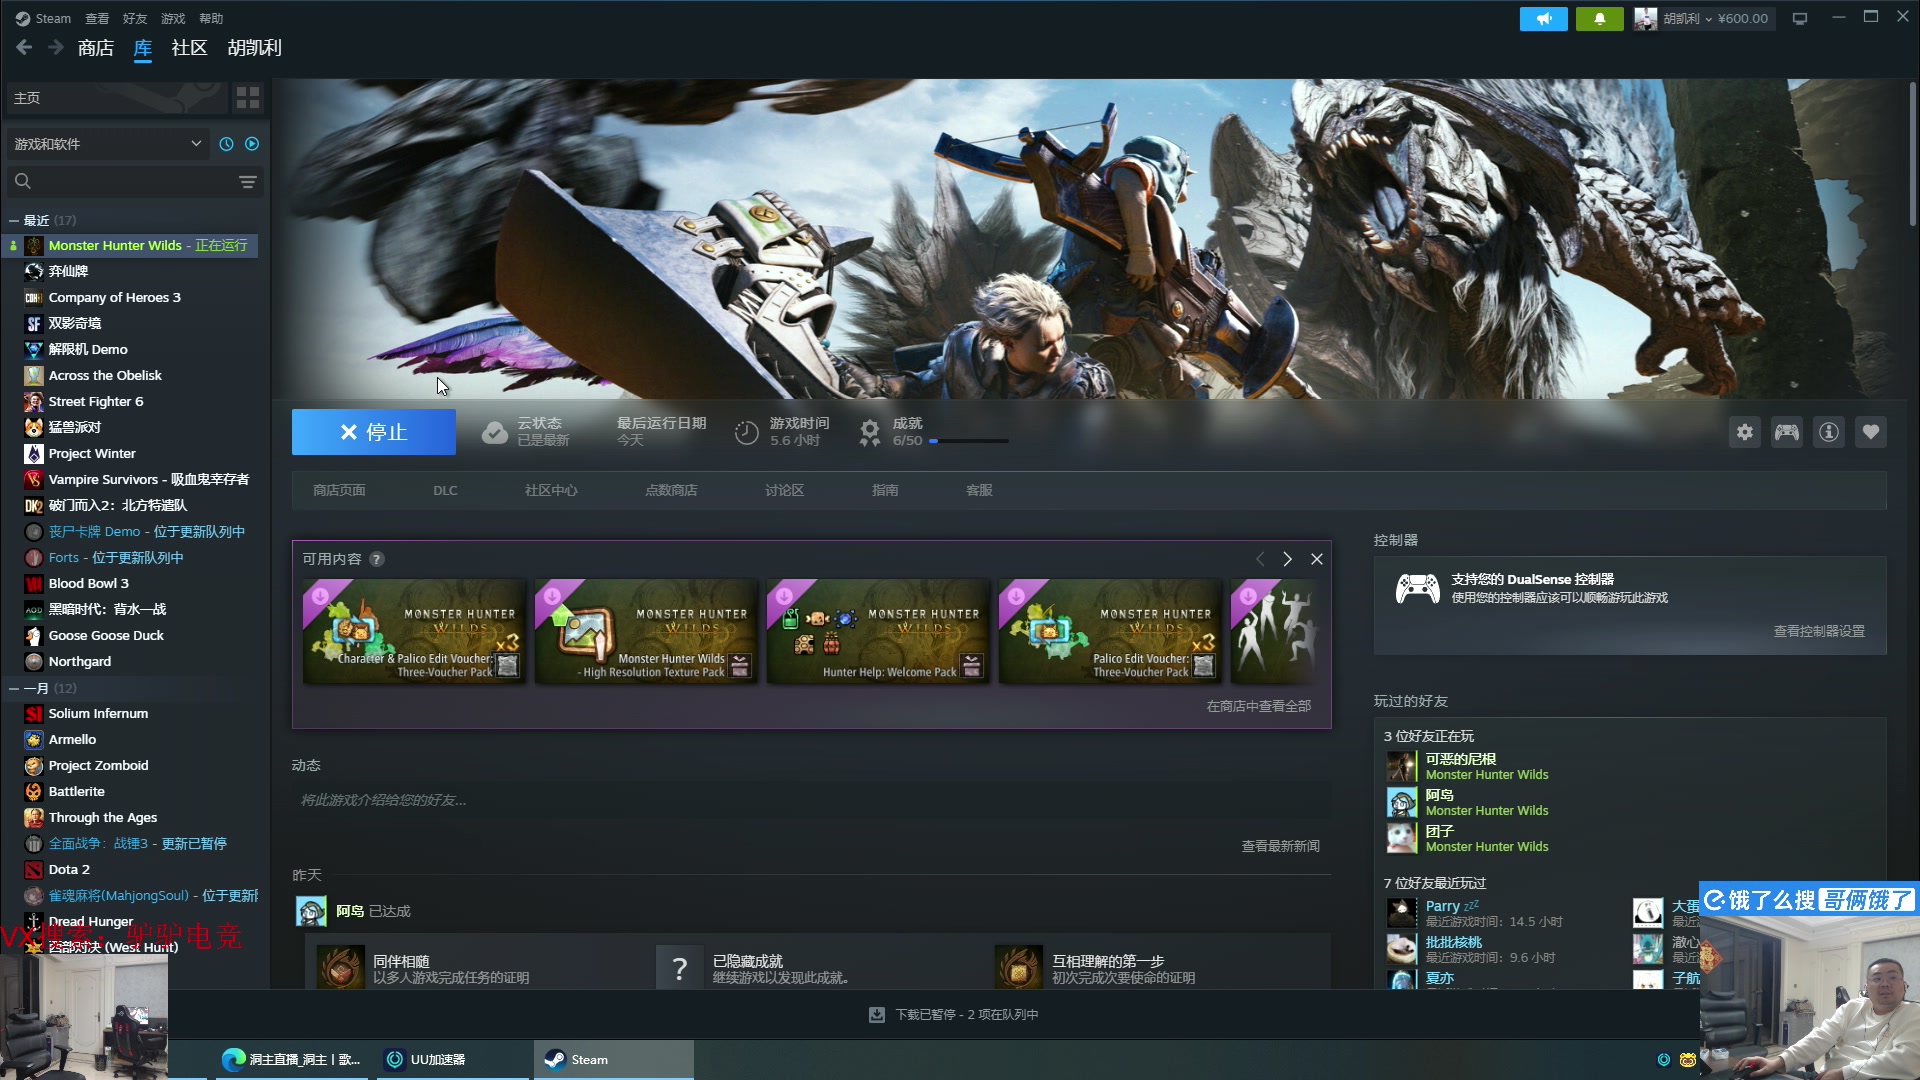The image size is (1920, 1080).
Task: Switch to 社区 tab
Action: tap(189, 48)
